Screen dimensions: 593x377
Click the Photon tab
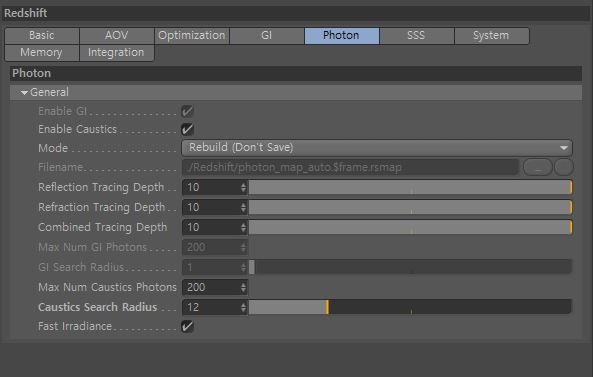pyautogui.click(x=342, y=36)
